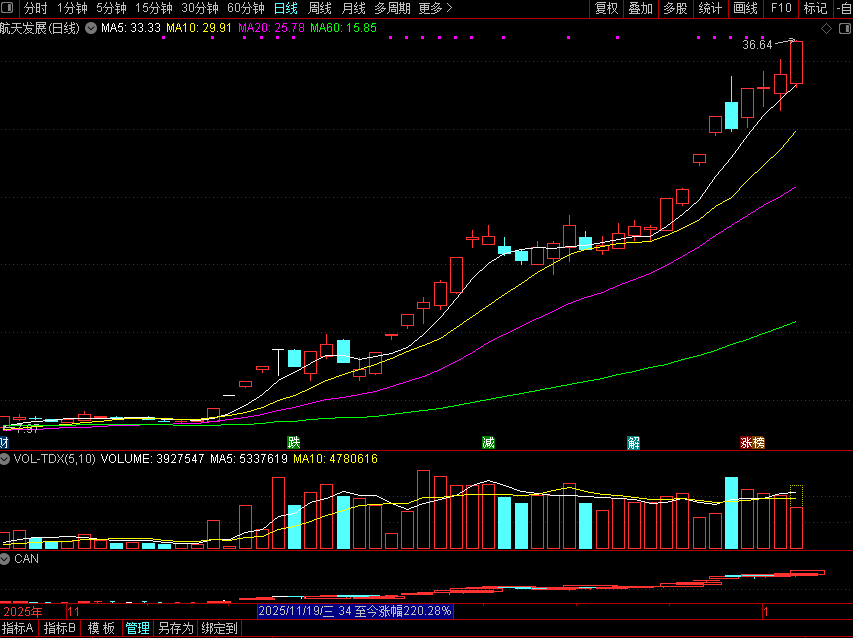This screenshot has width=853, height=638.
Task: Open the 指标A indicator tab
Action: [18, 629]
